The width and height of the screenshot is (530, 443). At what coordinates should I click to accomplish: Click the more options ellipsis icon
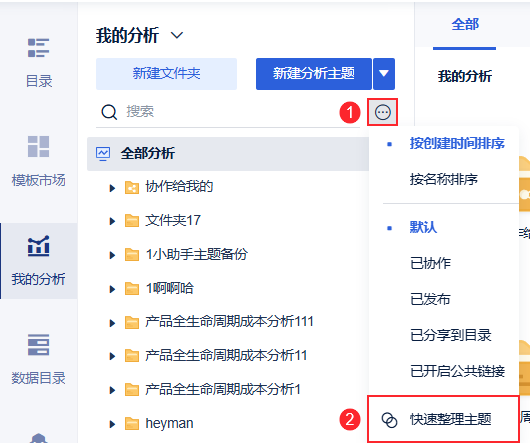coord(383,112)
